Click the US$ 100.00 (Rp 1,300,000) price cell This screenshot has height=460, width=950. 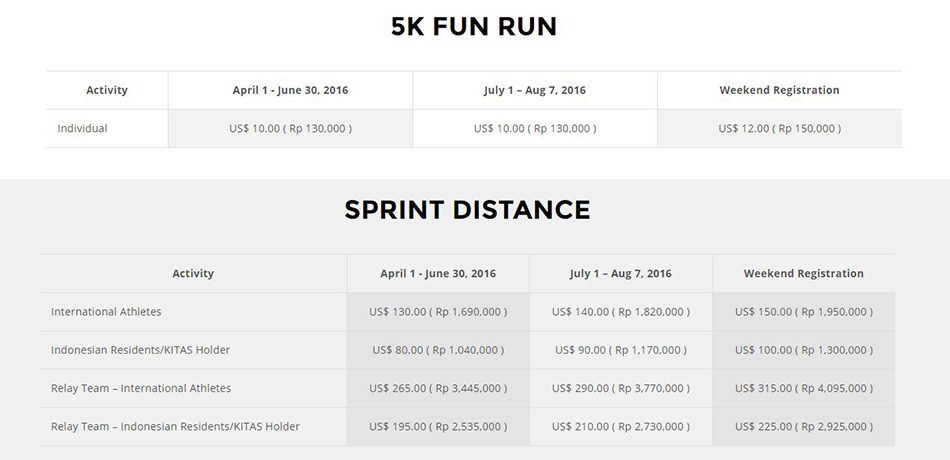pos(803,350)
